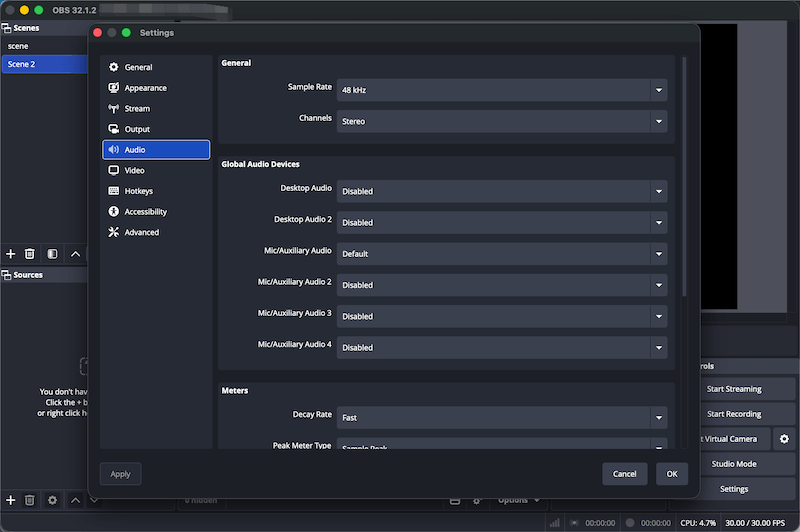This screenshot has height=532, width=800.
Task: Click the Settings dialog scrollbar
Action: pos(684,176)
